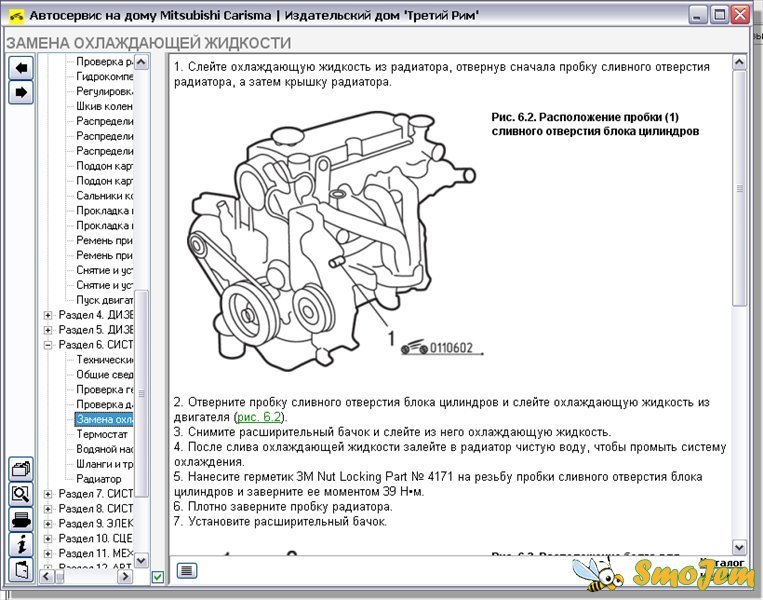Print the page using printer icon
The image size is (763, 600).
click(x=20, y=519)
